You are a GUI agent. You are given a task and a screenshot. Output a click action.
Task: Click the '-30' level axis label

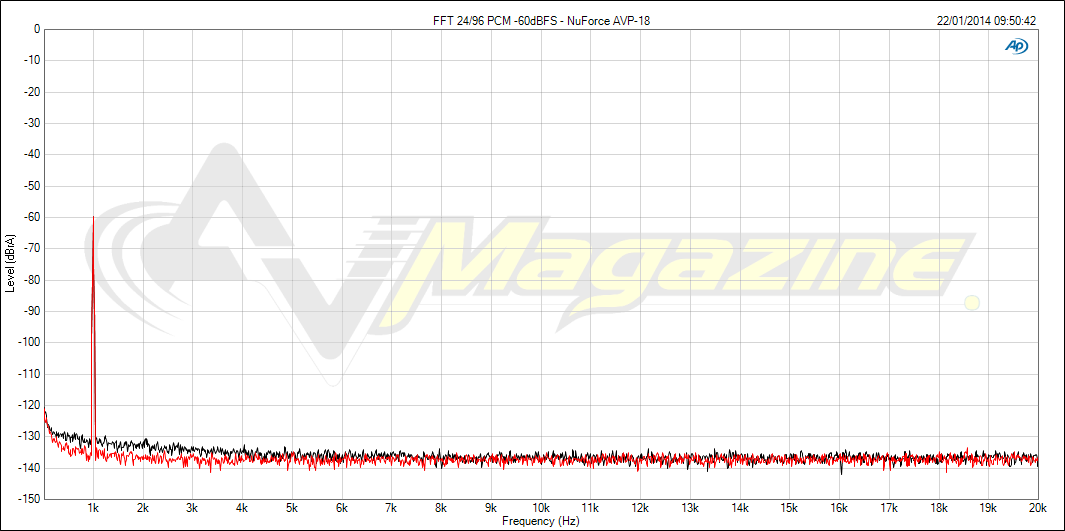coord(32,124)
